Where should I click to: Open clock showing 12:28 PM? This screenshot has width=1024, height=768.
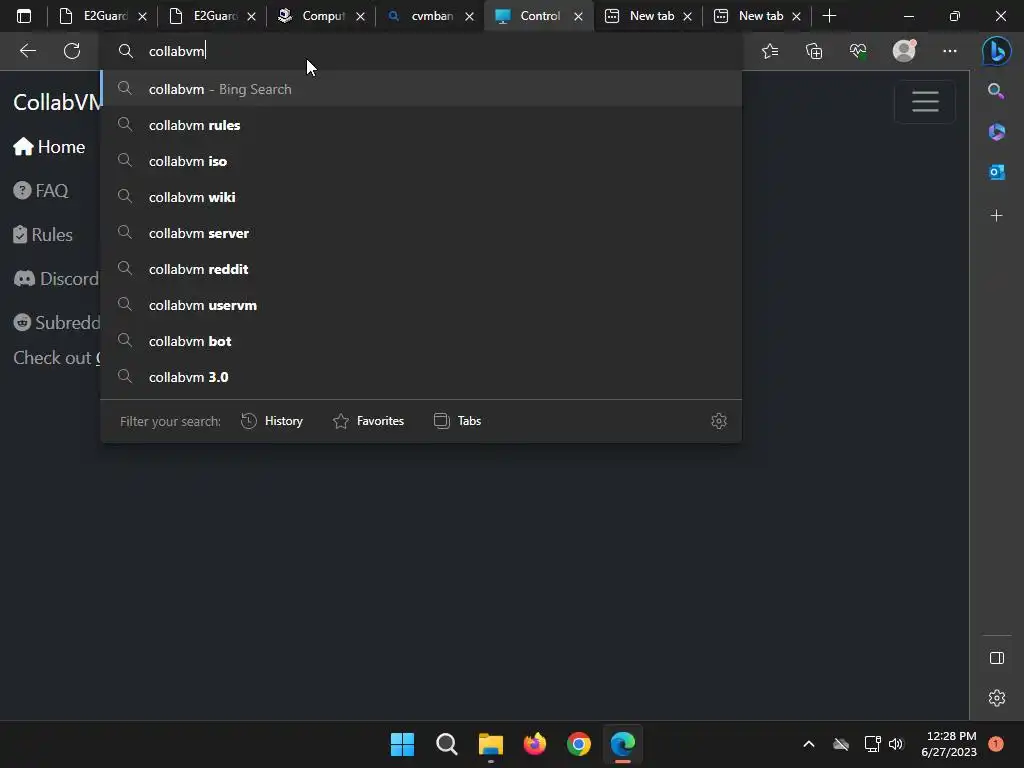pyautogui.click(x=949, y=744)
